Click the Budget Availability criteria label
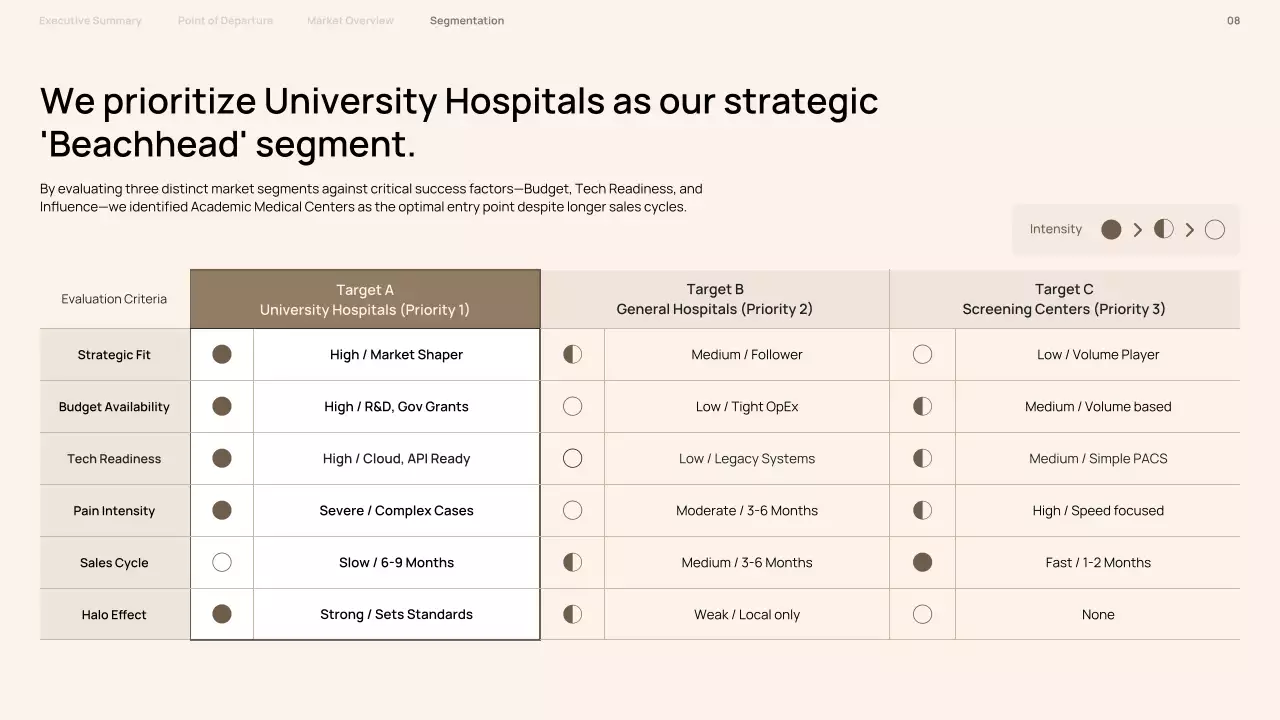1280x720 pixels. tap(114, 407)
